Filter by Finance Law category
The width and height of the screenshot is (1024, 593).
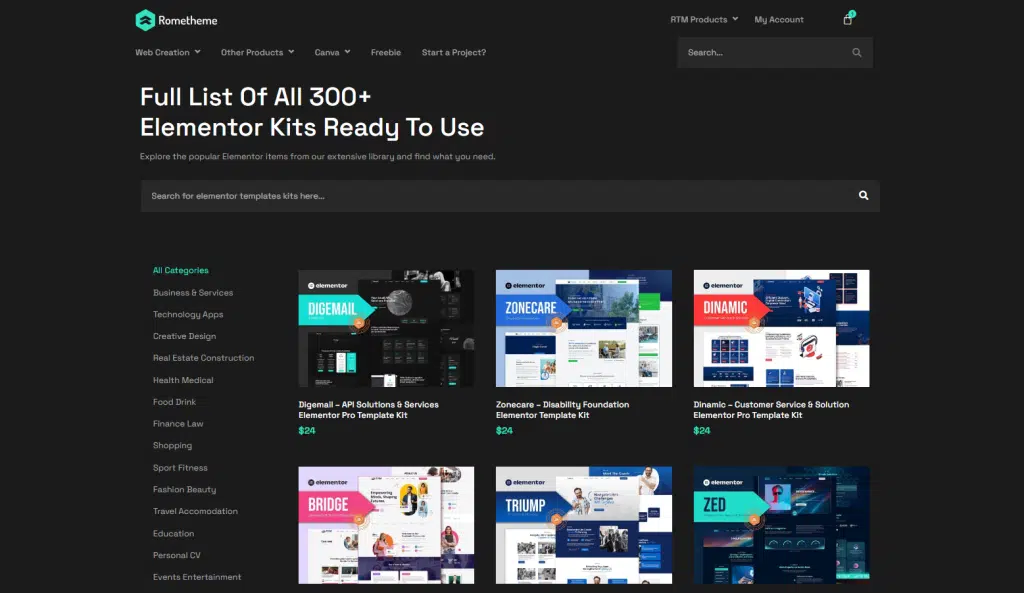click(x=178, y=424)
